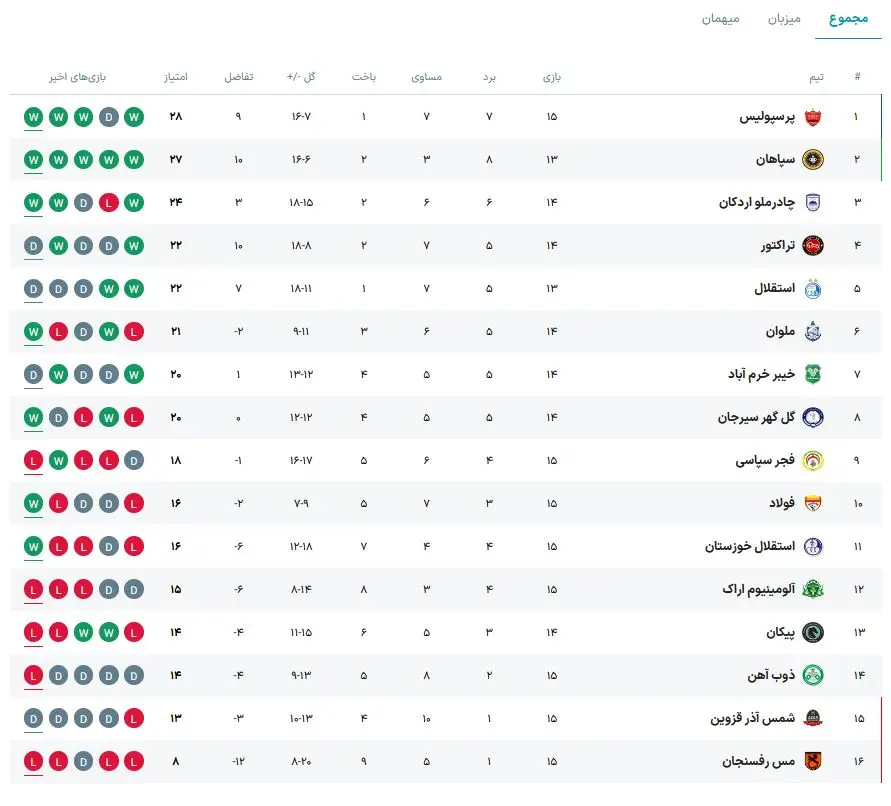The image size is (891, 806).
Task: Click the تفاضل column header
Action: tap(238, 77)
